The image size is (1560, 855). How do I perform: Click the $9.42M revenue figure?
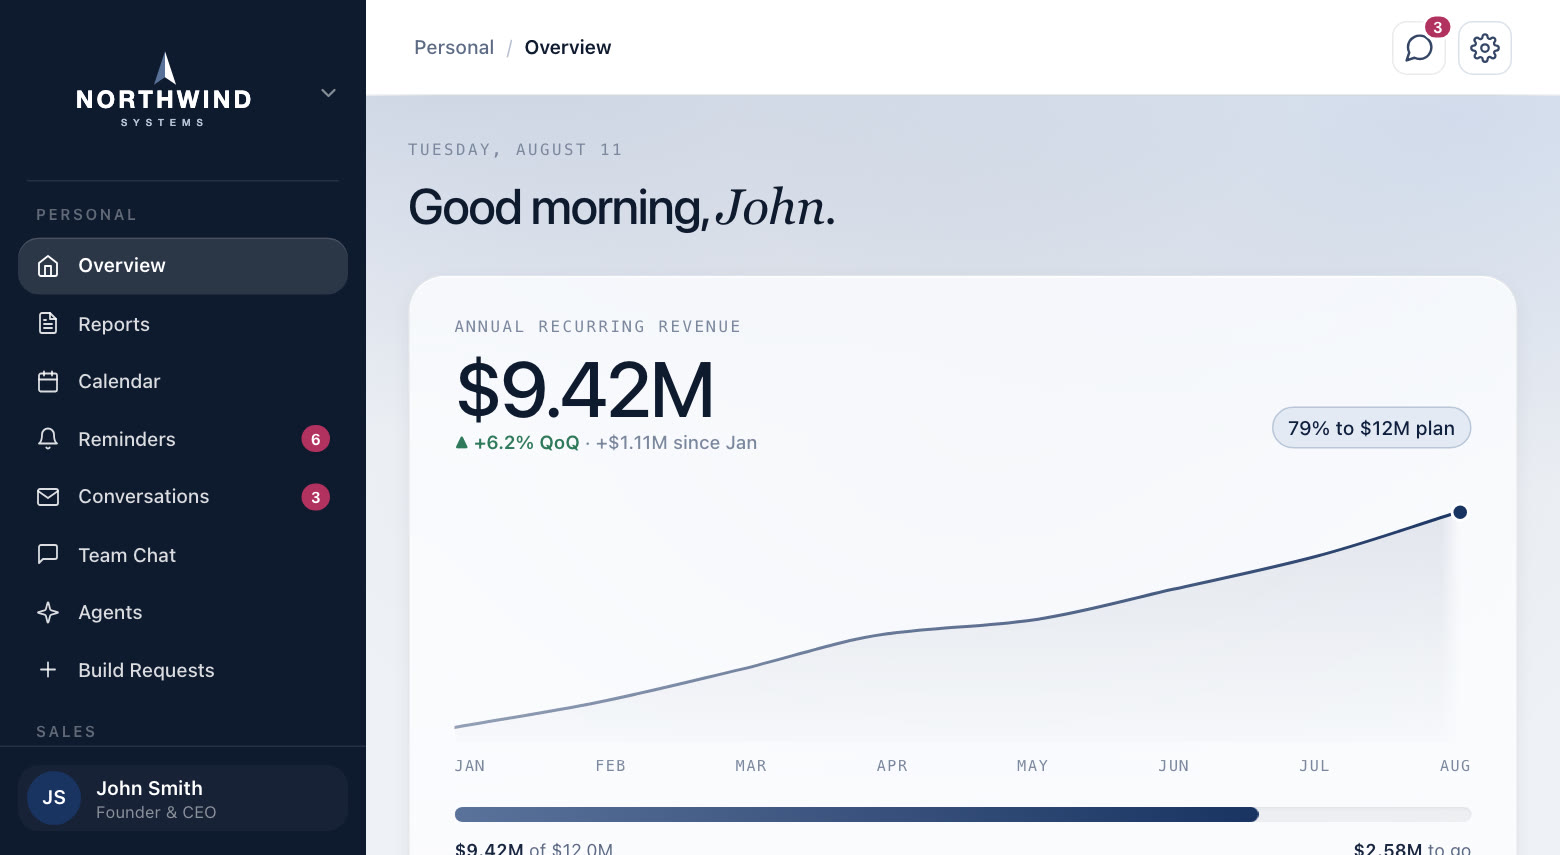tap(585, 390)
